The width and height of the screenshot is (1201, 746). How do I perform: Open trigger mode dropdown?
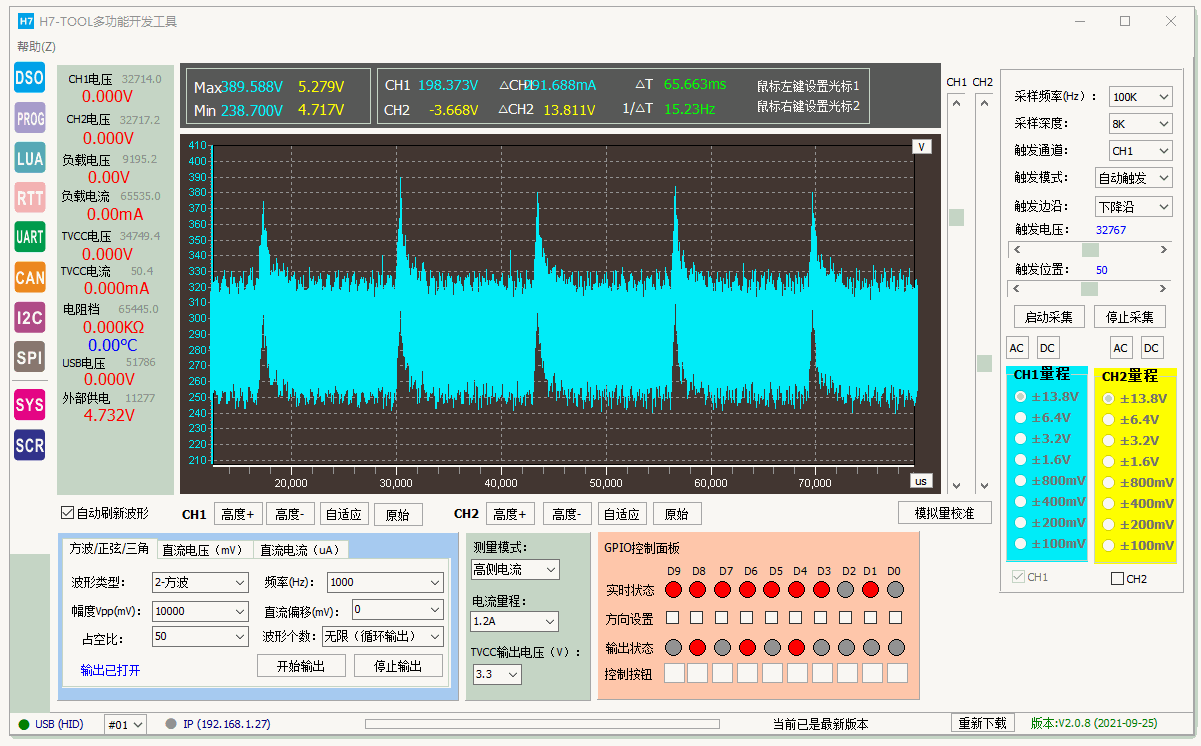(1134, 178)
